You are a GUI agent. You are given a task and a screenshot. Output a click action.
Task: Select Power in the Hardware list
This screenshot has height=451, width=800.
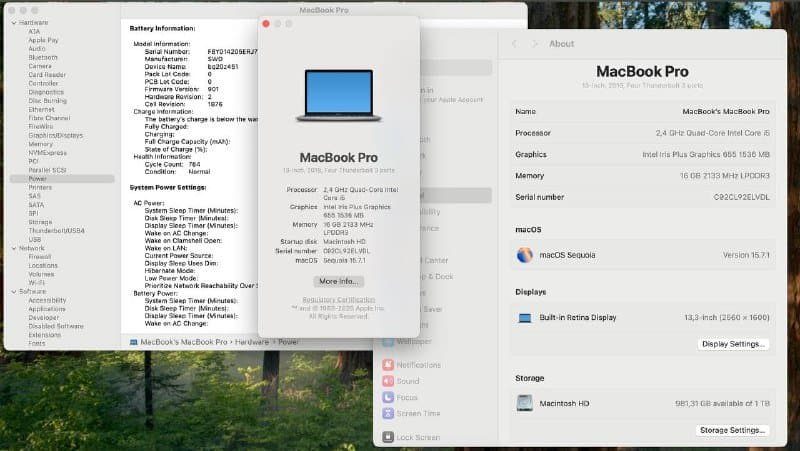click(x=62, y=179)
